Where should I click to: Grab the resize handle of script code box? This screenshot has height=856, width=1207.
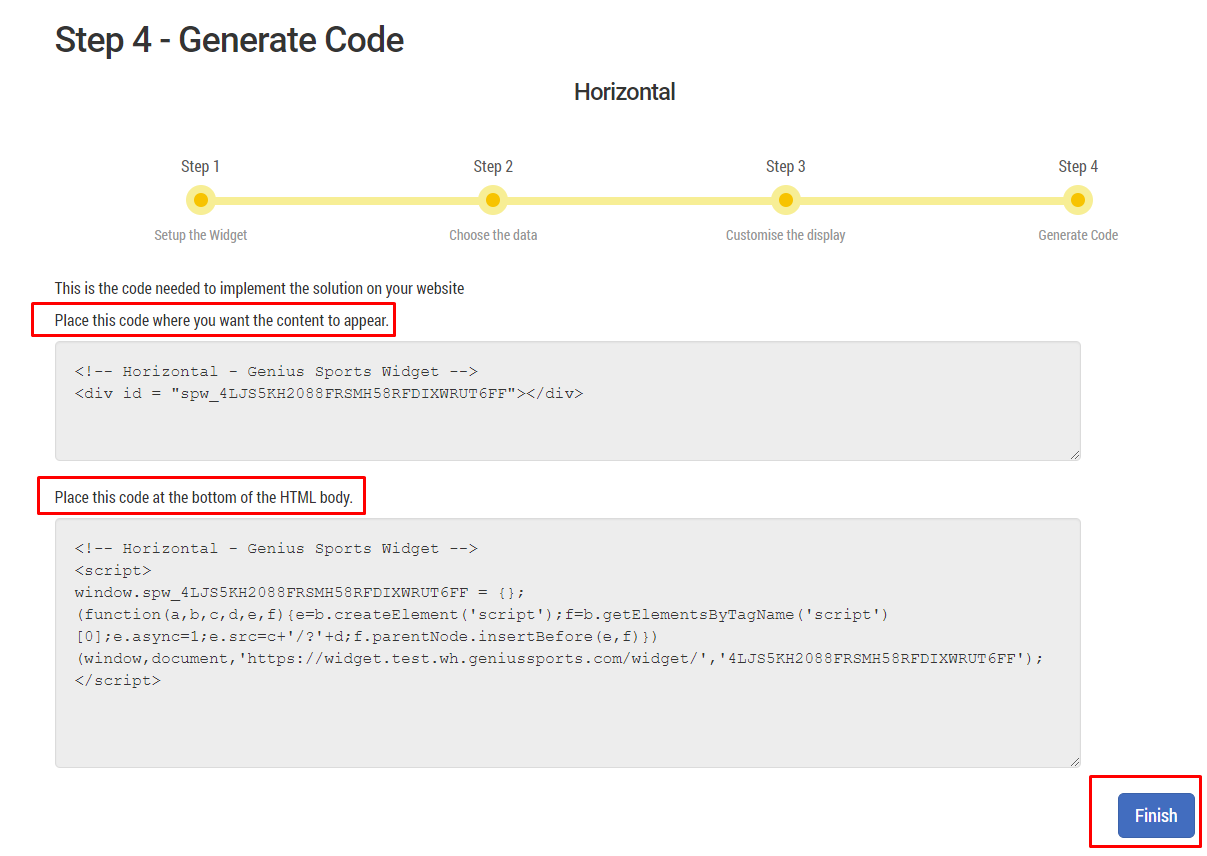click(x=1074, y=761)
